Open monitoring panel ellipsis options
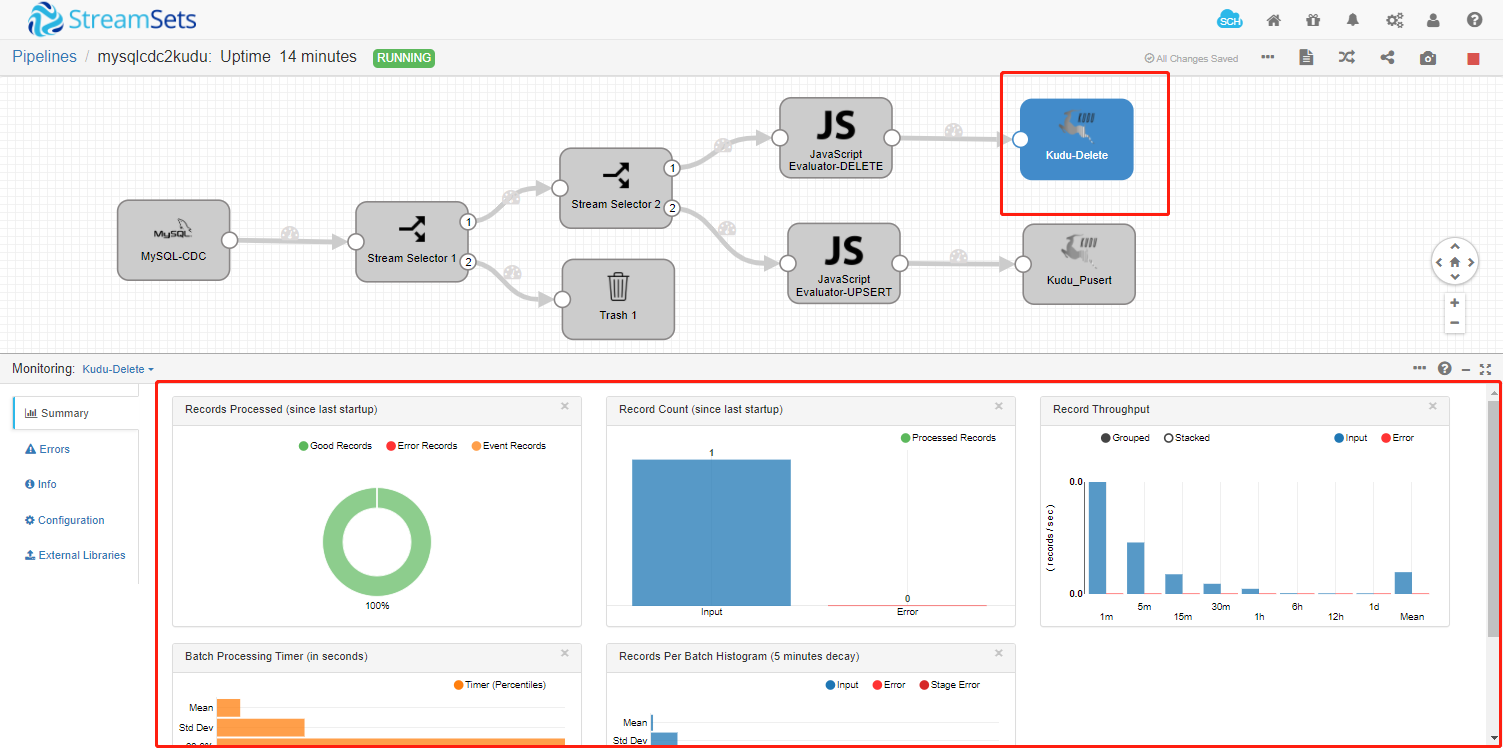Image resolution: width=1503 pixels, height=749 pixels. pyautogui.click(x=1419, y=368)
